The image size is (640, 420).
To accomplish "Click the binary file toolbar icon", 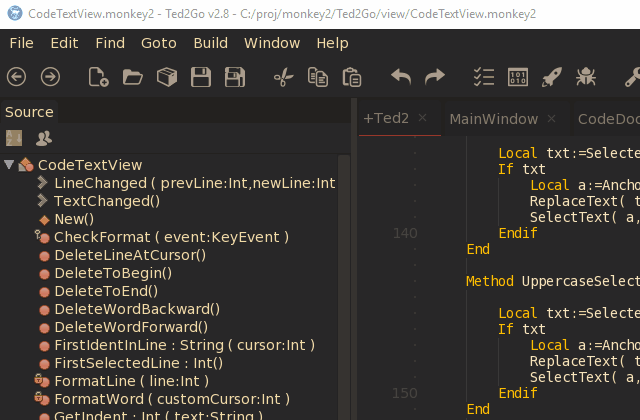I will 518,77.
